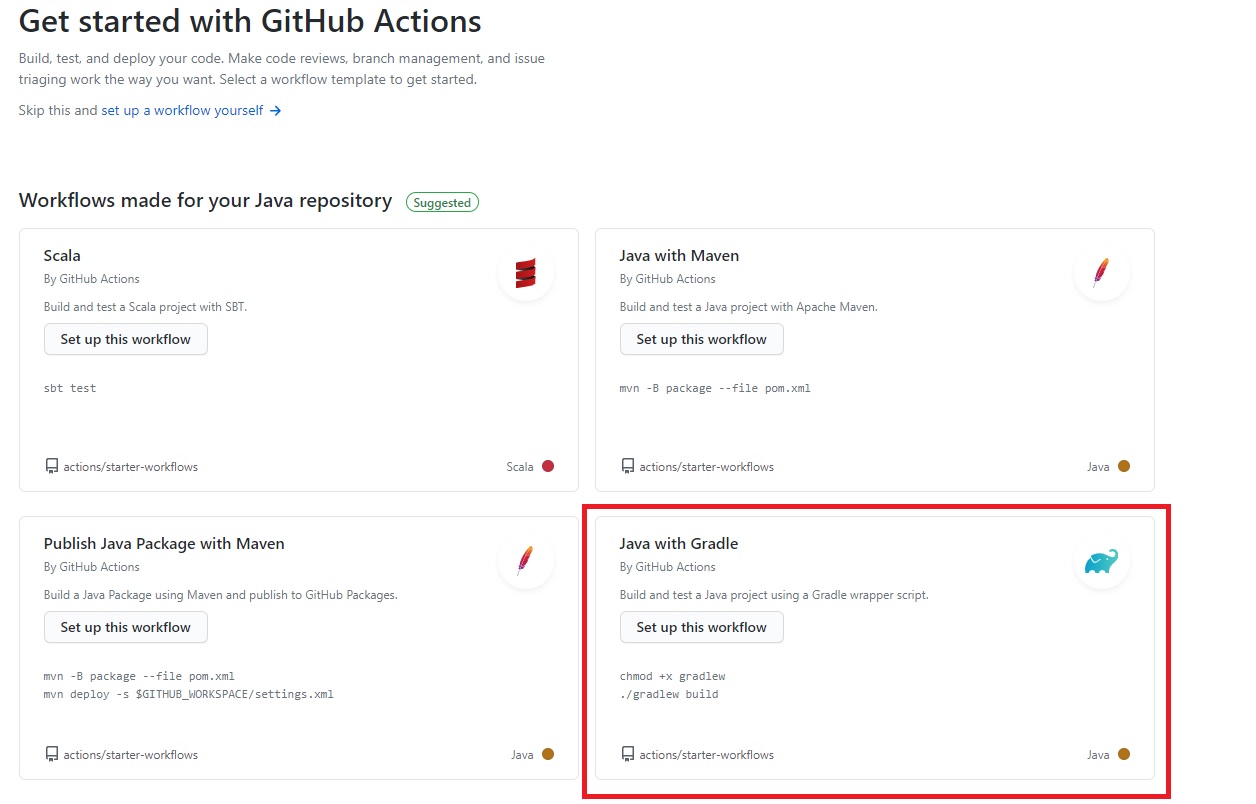The image size is (1256, 804).
Task: Click the Publish Java Package feather icon
Action: point(526,561)
